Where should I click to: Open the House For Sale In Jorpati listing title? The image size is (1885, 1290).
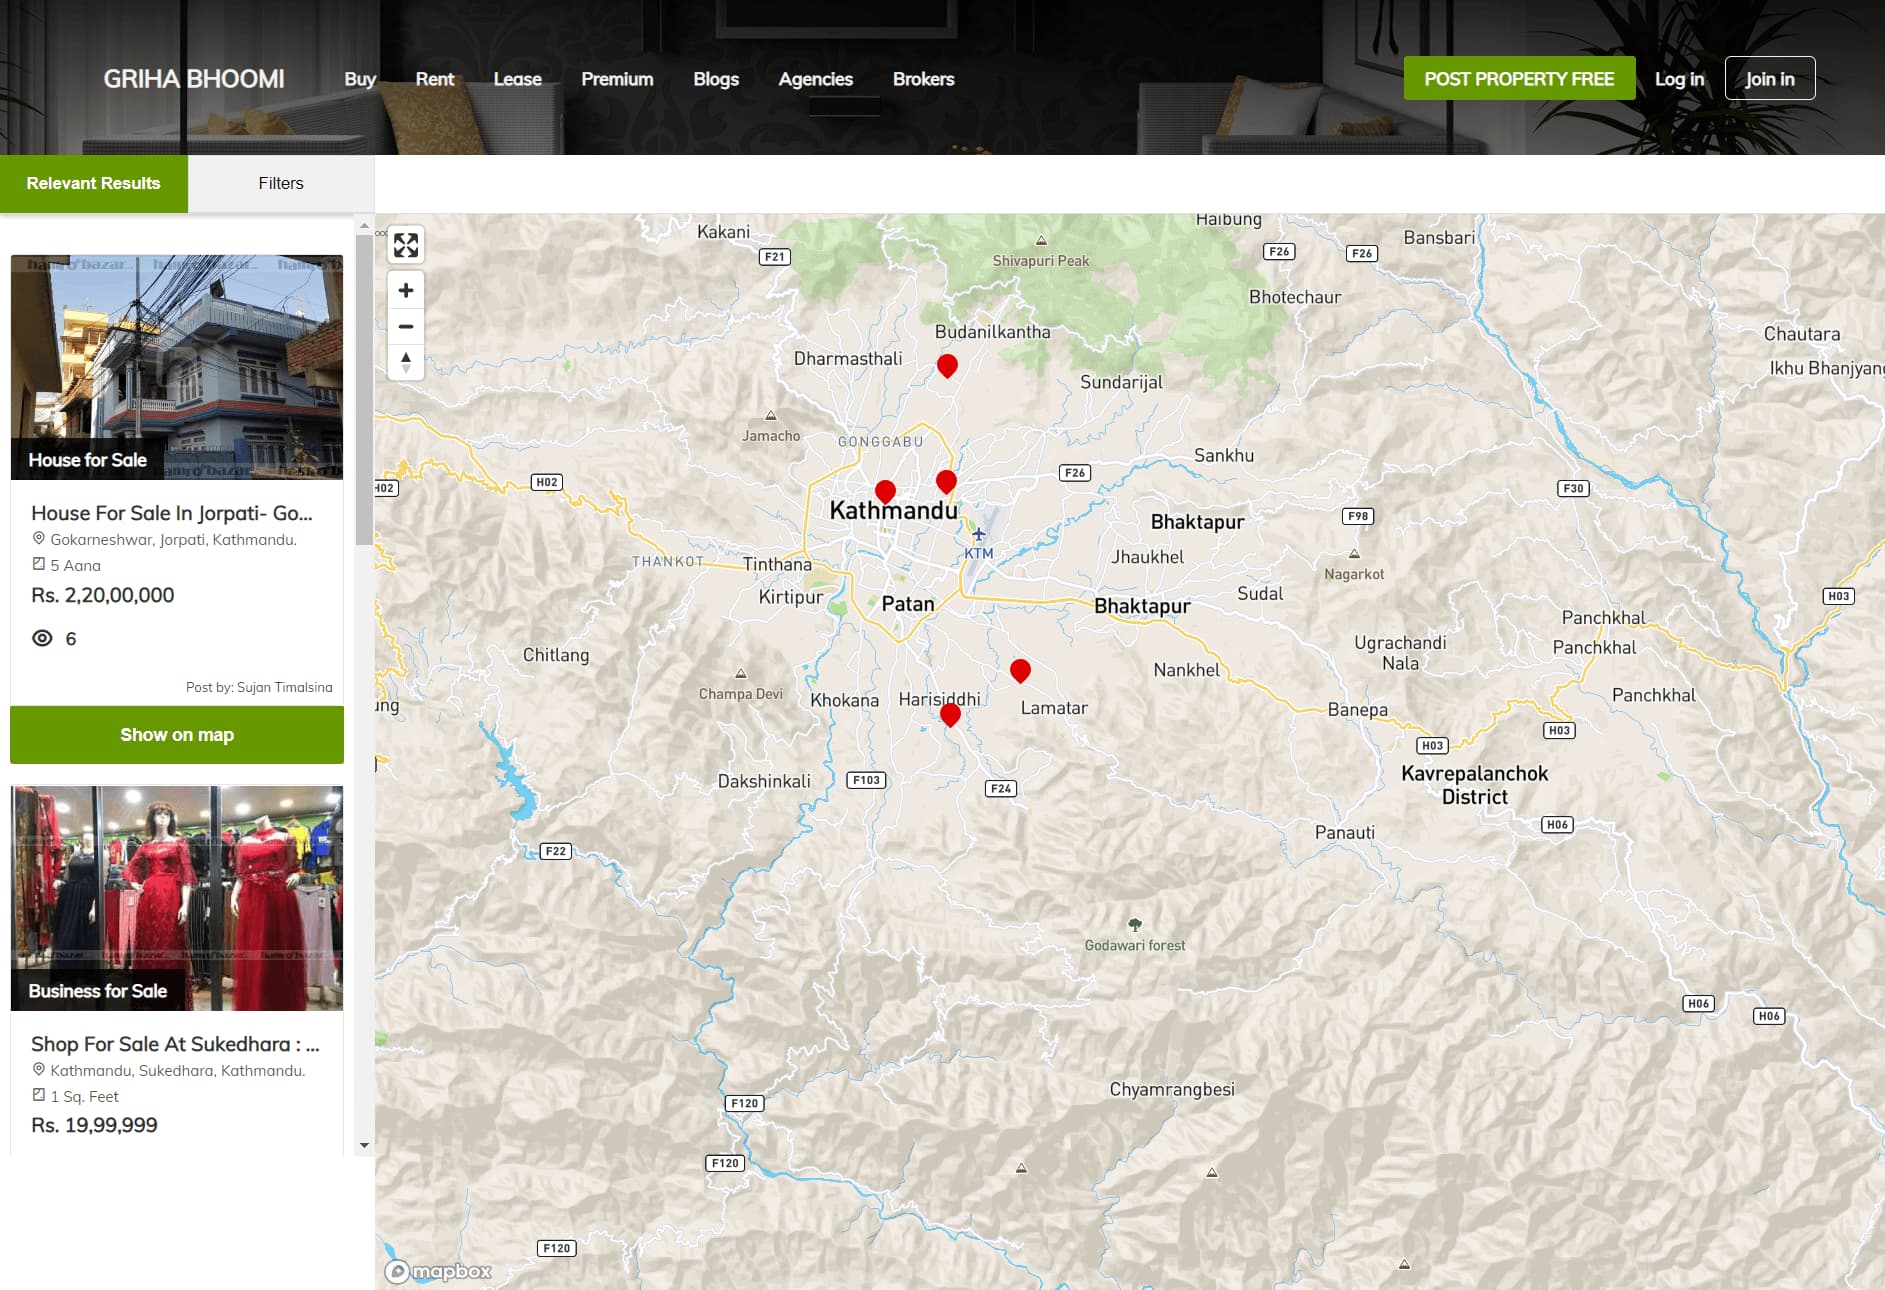(x=172, y=513)
